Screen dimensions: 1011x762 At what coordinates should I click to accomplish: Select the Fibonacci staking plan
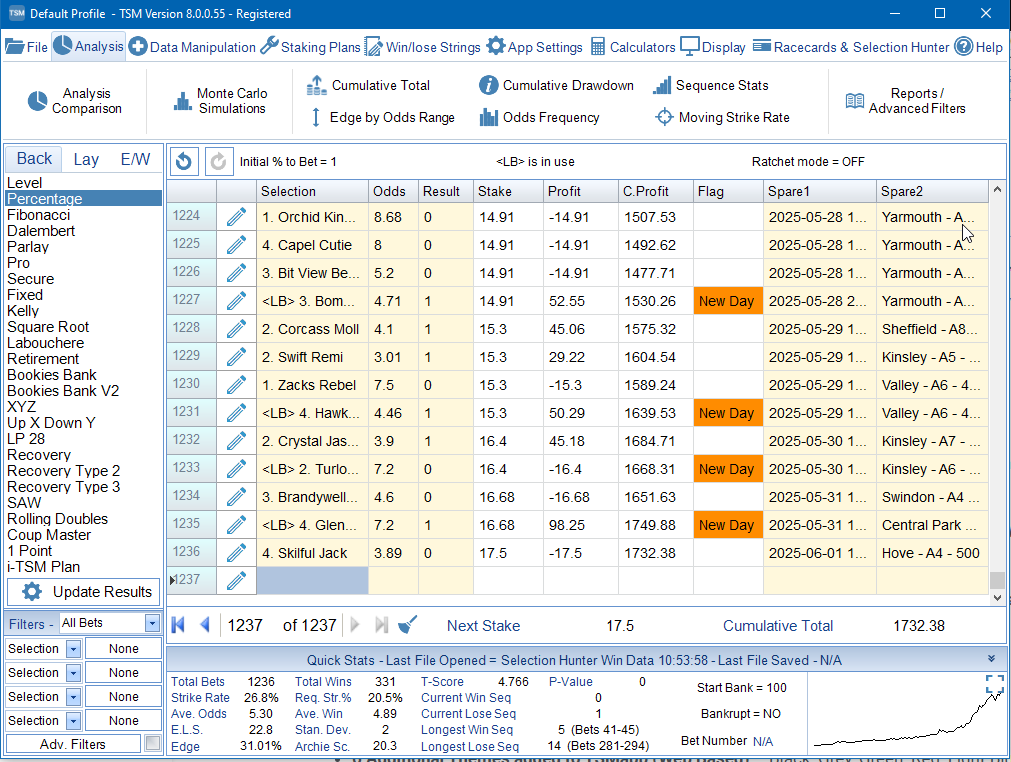point(39,215)
